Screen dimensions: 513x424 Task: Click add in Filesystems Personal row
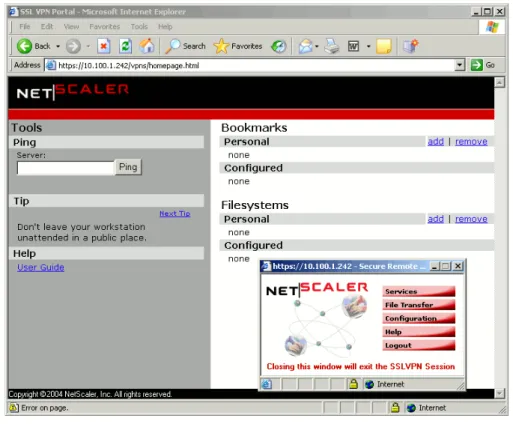pyautogui.click(x=435, y=219)
